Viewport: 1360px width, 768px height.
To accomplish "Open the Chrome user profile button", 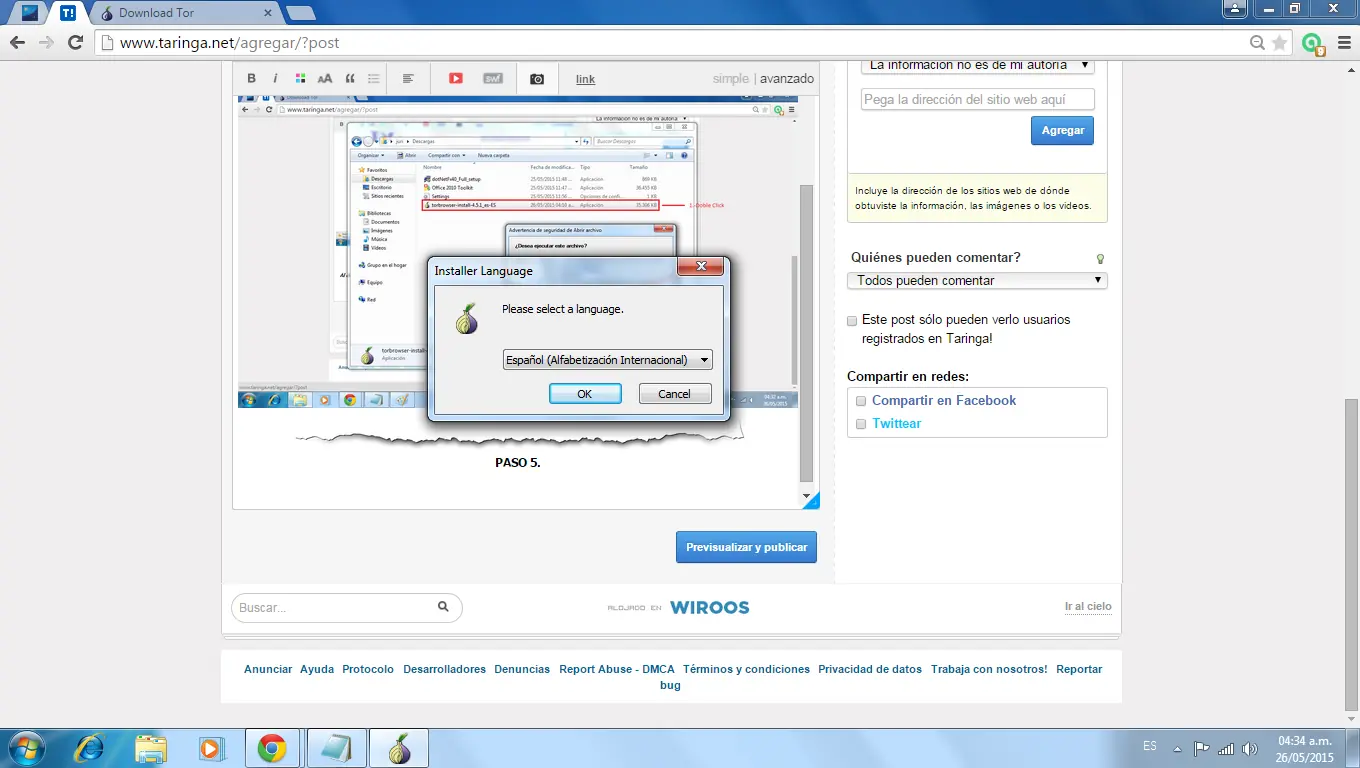I will 1235,8.
